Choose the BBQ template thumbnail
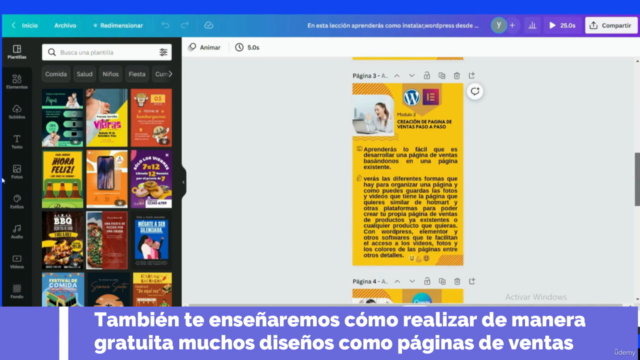The height and width of the screenshot is (360, 640). coord(62,240)
